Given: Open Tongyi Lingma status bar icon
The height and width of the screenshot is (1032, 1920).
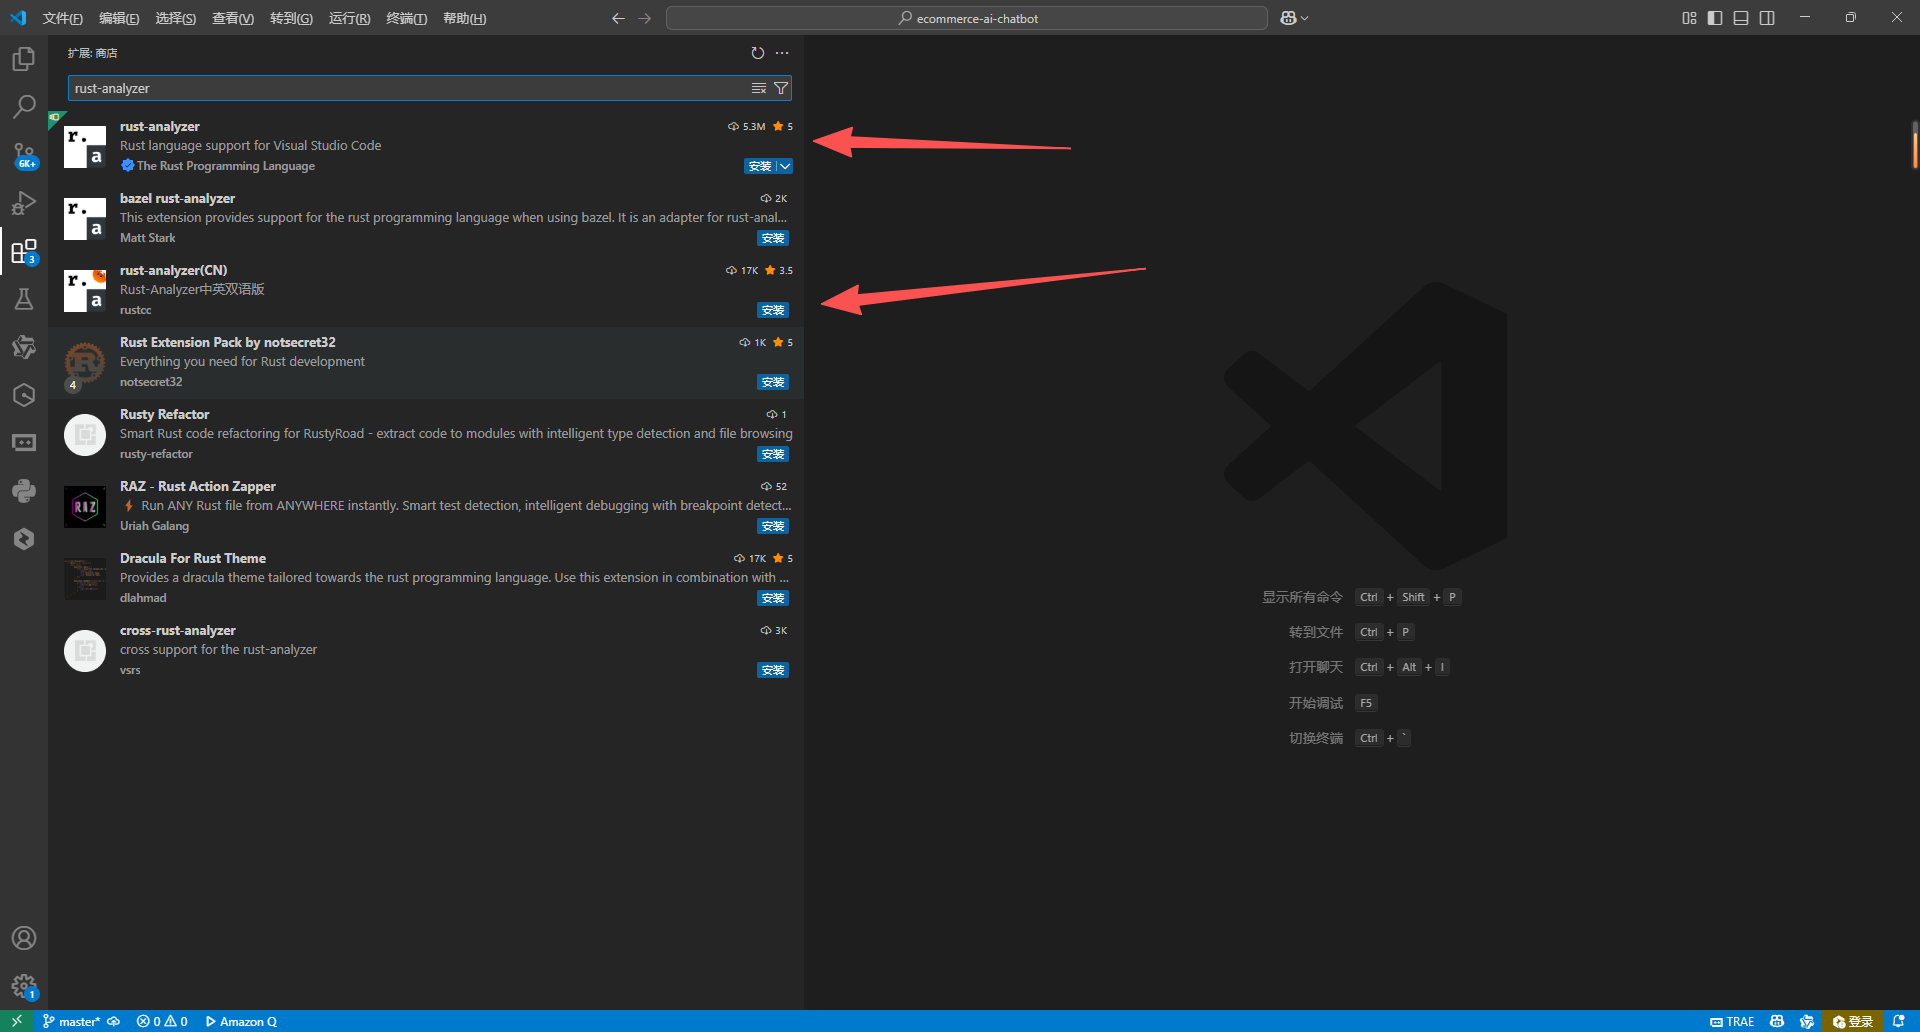Looking at the screenshot, I should click(1806, 1021).
